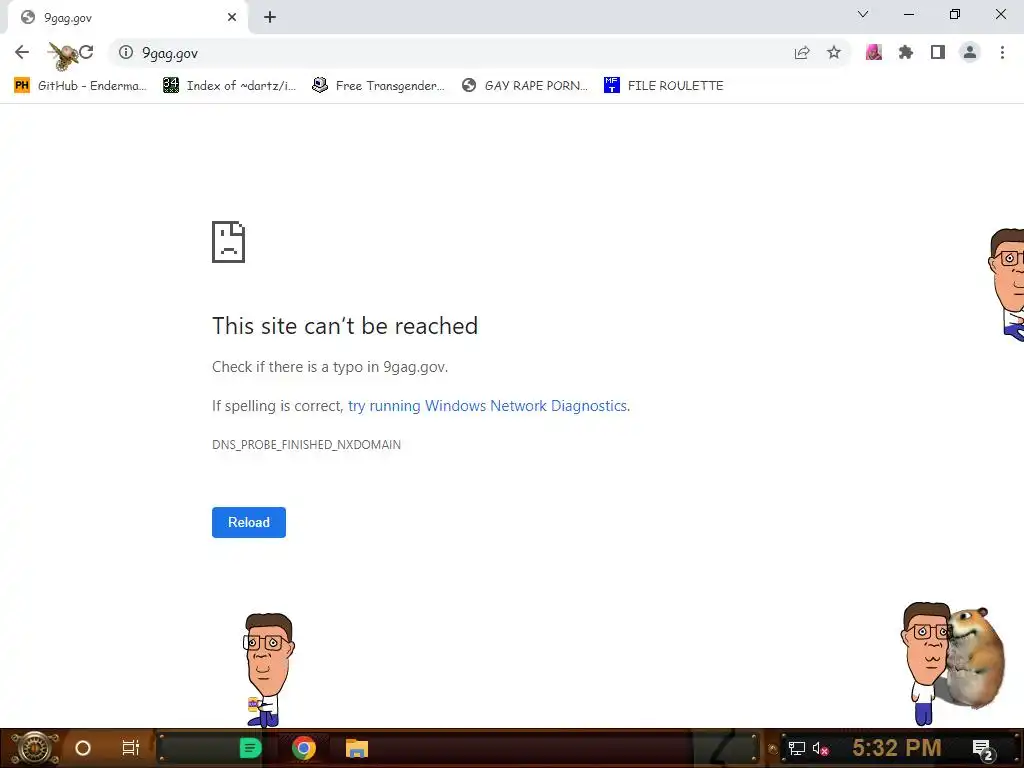Share this page icon
Screen dimensions: 1024x768
pos(802,53)
